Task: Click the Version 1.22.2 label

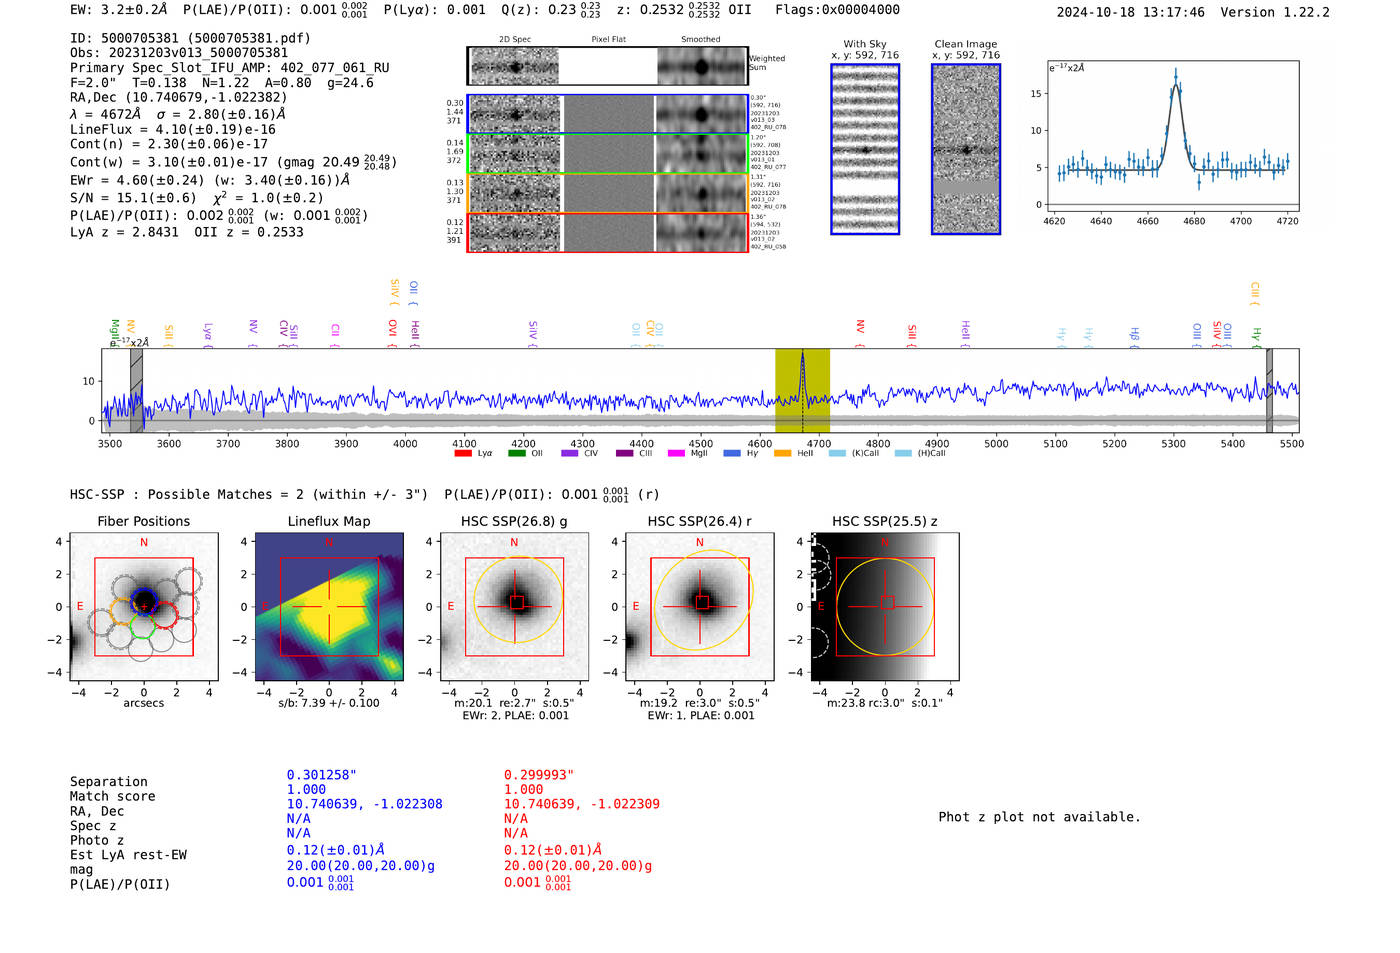Action: point(1275,12)
